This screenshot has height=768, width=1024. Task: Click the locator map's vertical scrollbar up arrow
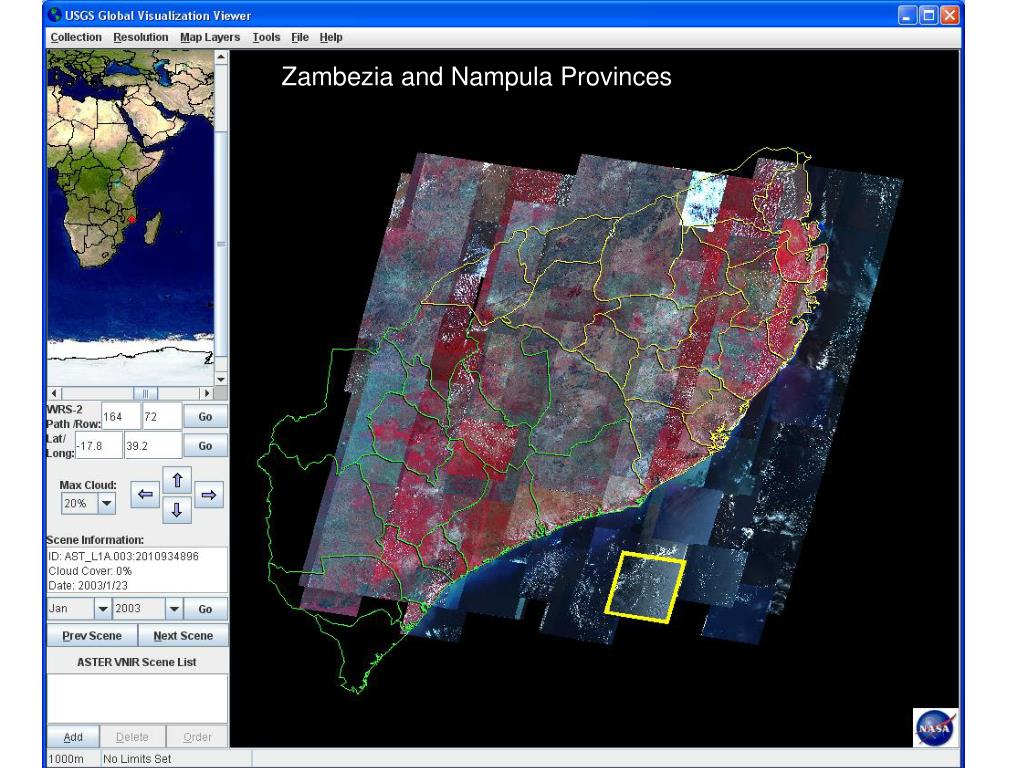(221, 57)
